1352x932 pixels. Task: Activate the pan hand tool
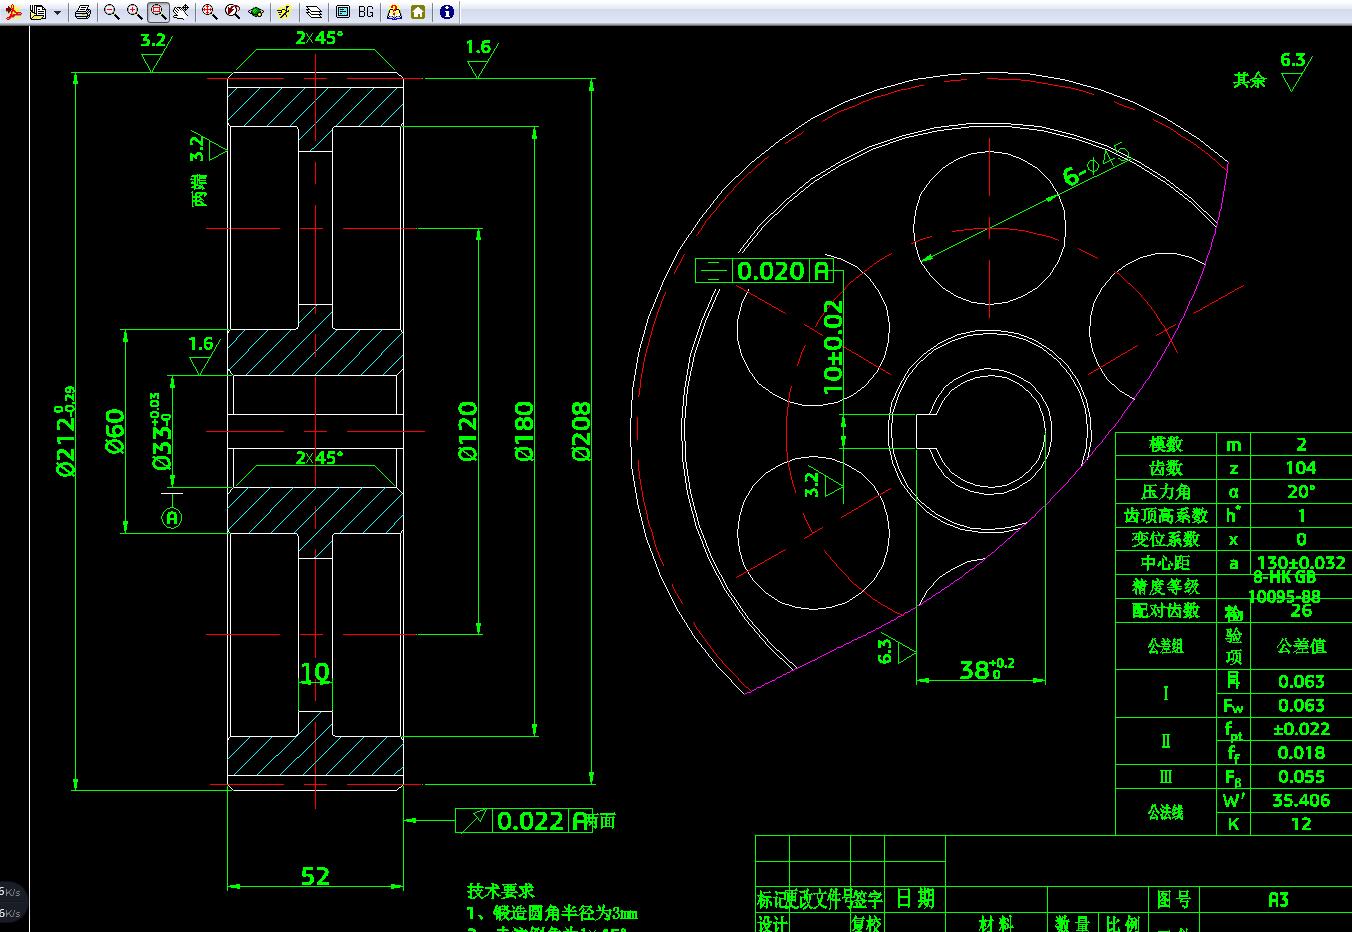click(x=181, y=12)
